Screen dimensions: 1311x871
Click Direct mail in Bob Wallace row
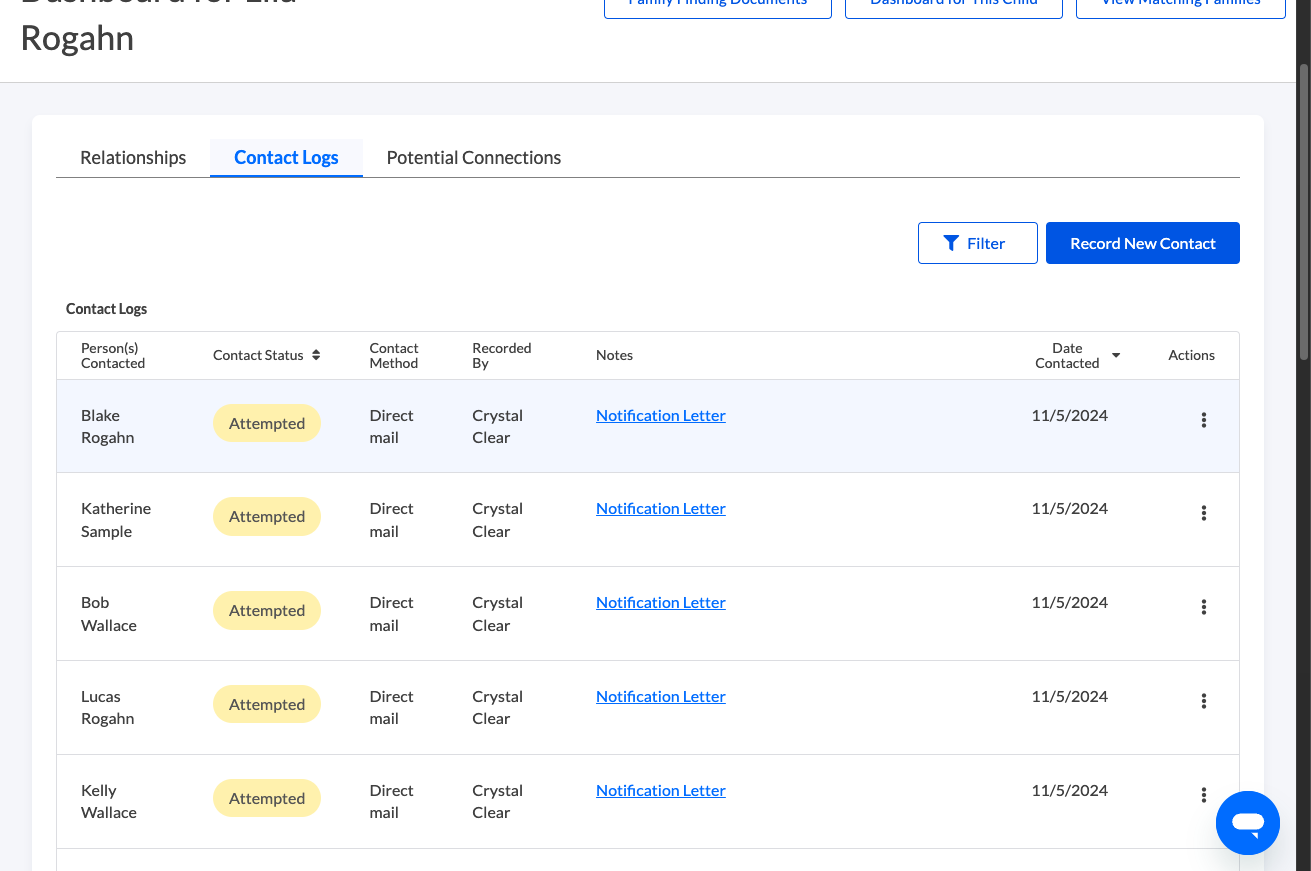click(x=391, y=614)
